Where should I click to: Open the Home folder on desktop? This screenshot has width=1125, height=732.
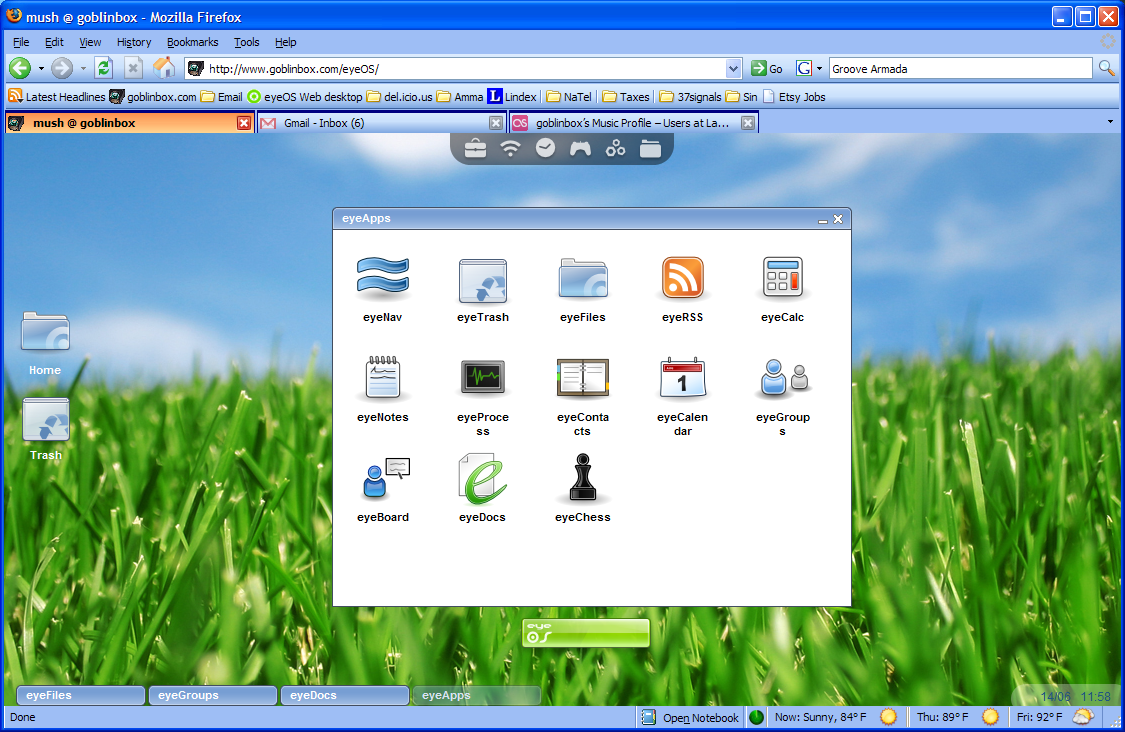45,334
